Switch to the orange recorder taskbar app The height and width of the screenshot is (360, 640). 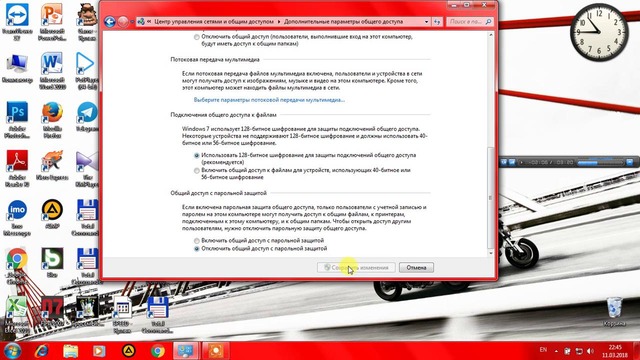[x=216, y=351]
